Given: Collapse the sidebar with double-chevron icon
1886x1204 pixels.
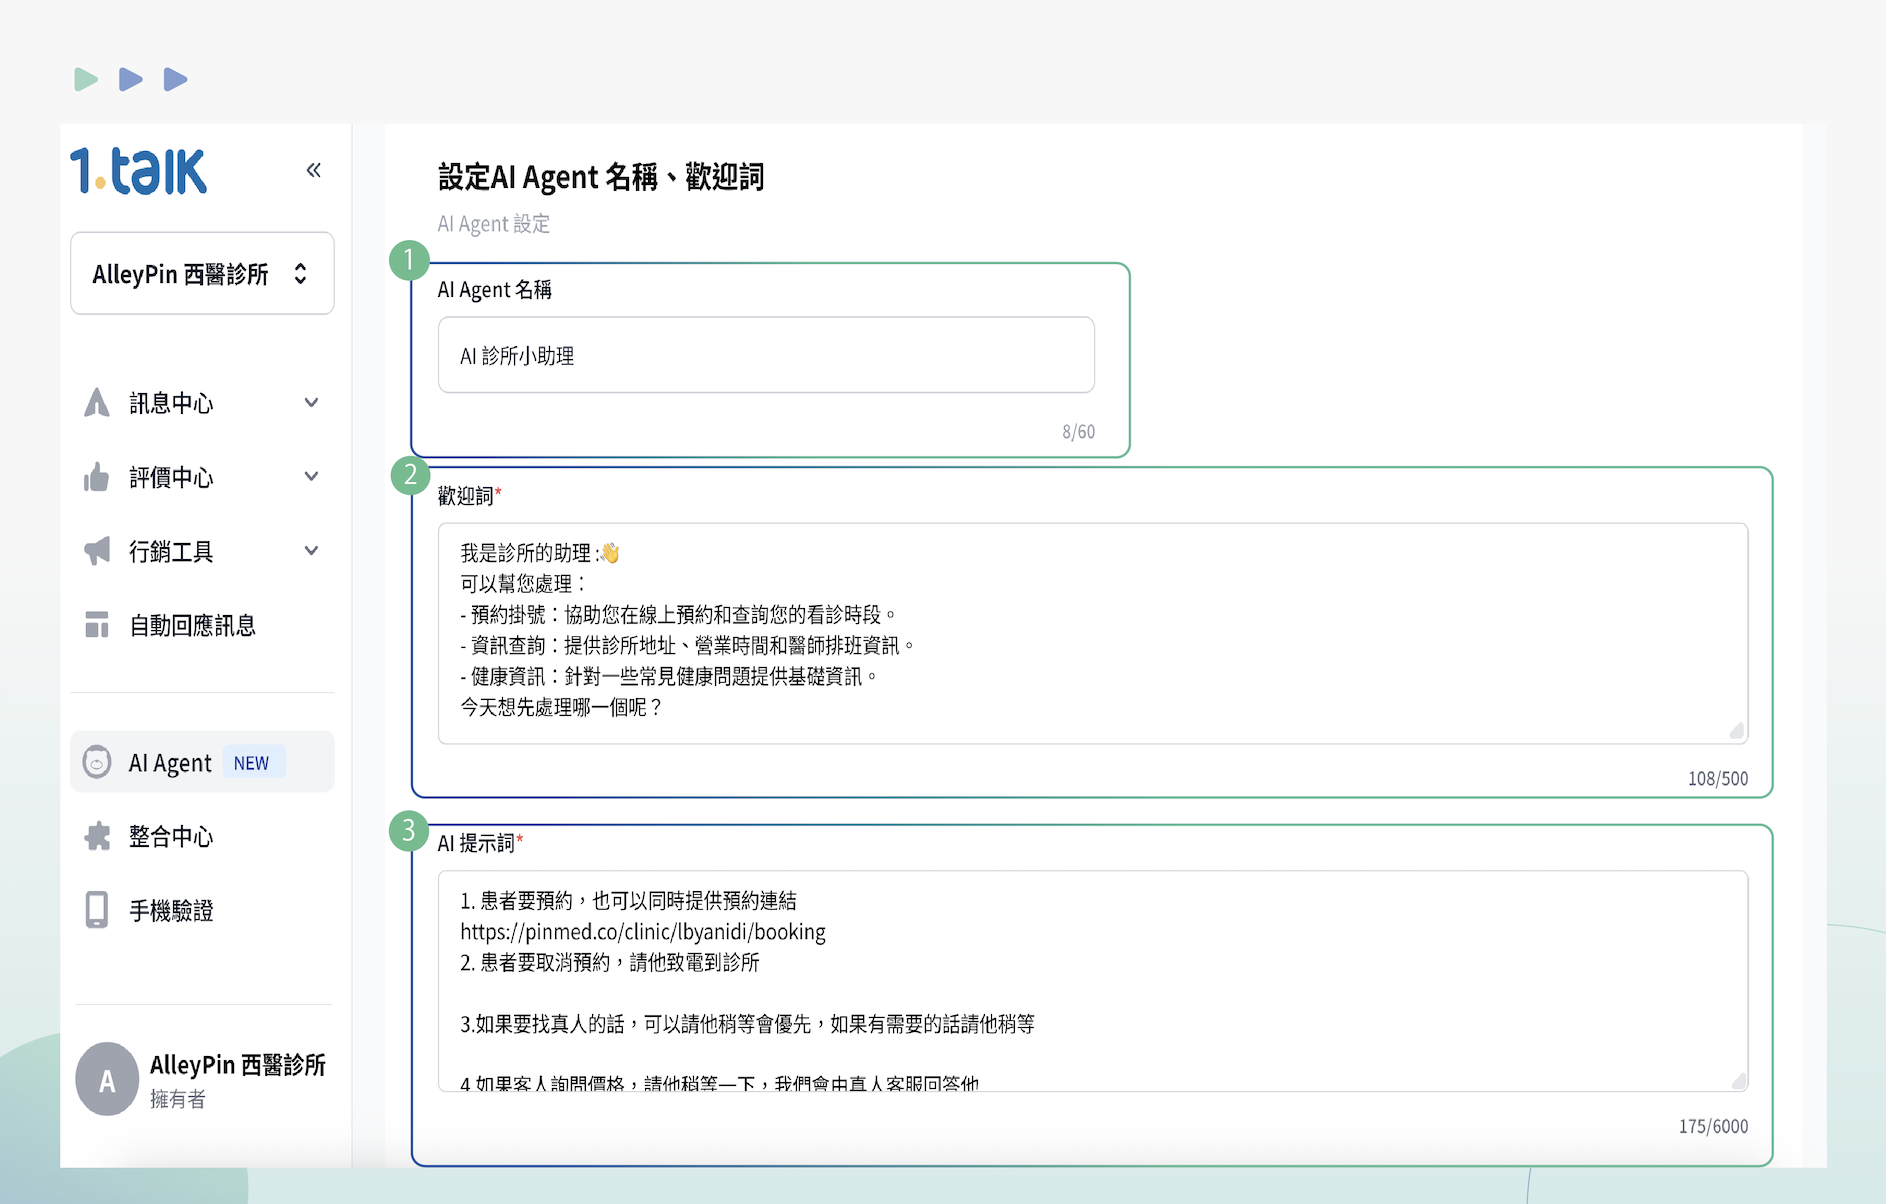Looking at the screenshot, I should pos(314,170).
